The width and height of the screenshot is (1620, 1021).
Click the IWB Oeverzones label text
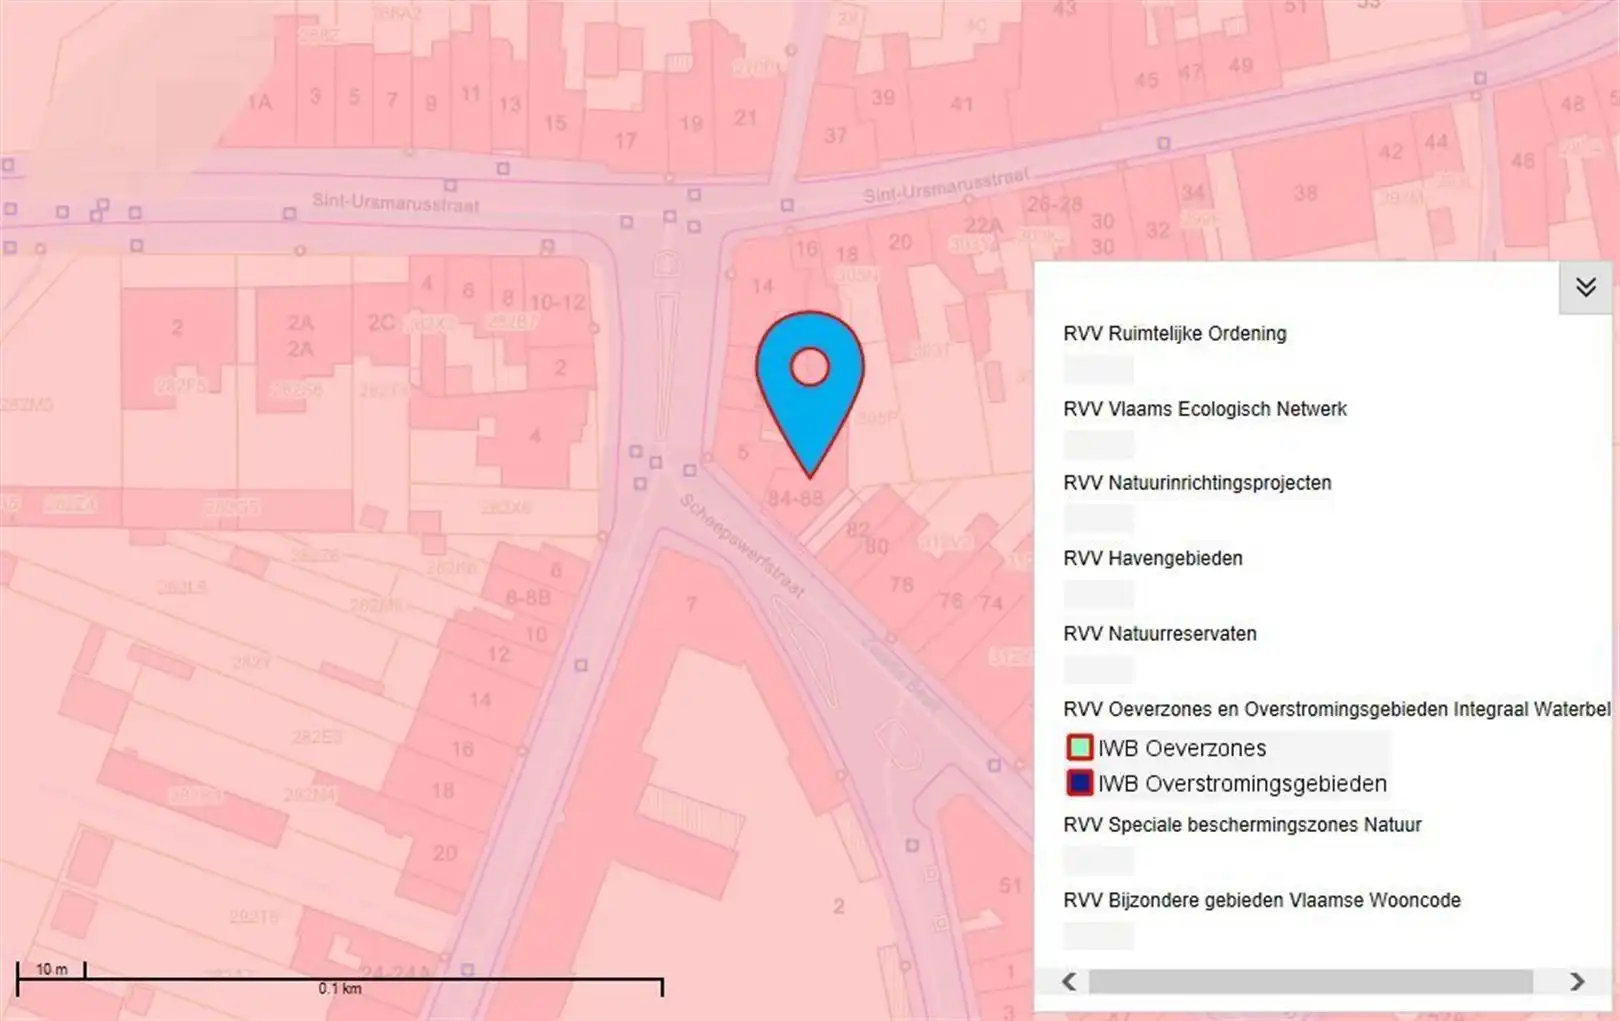coord(1183,747)
